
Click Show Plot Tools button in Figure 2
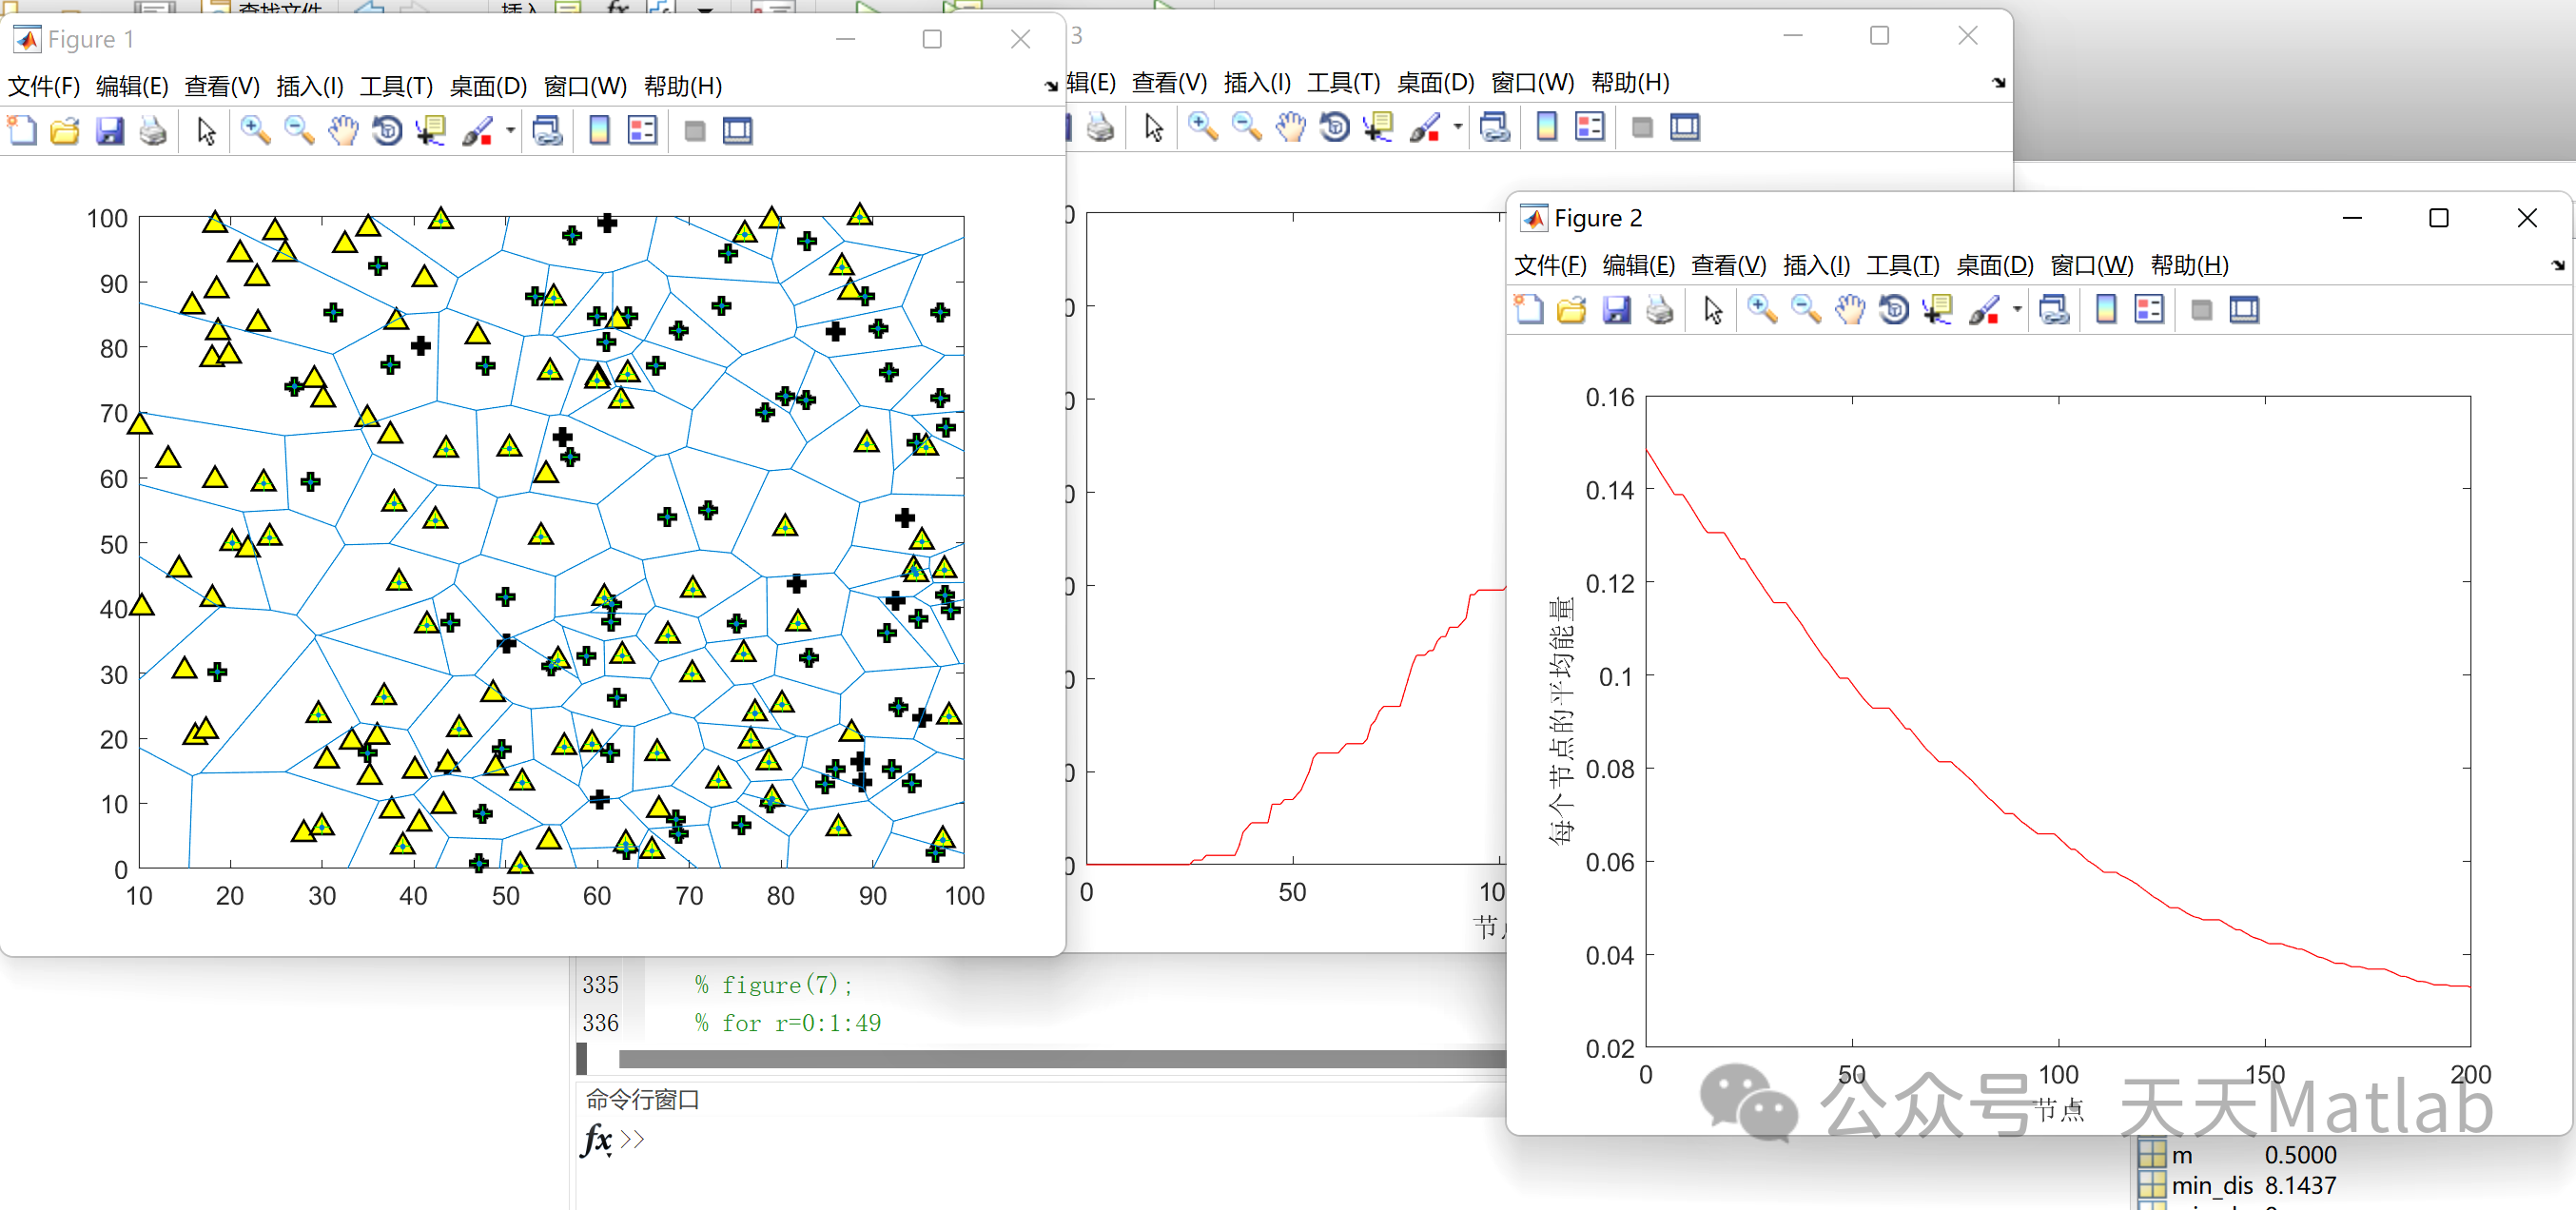(2243, 310)
